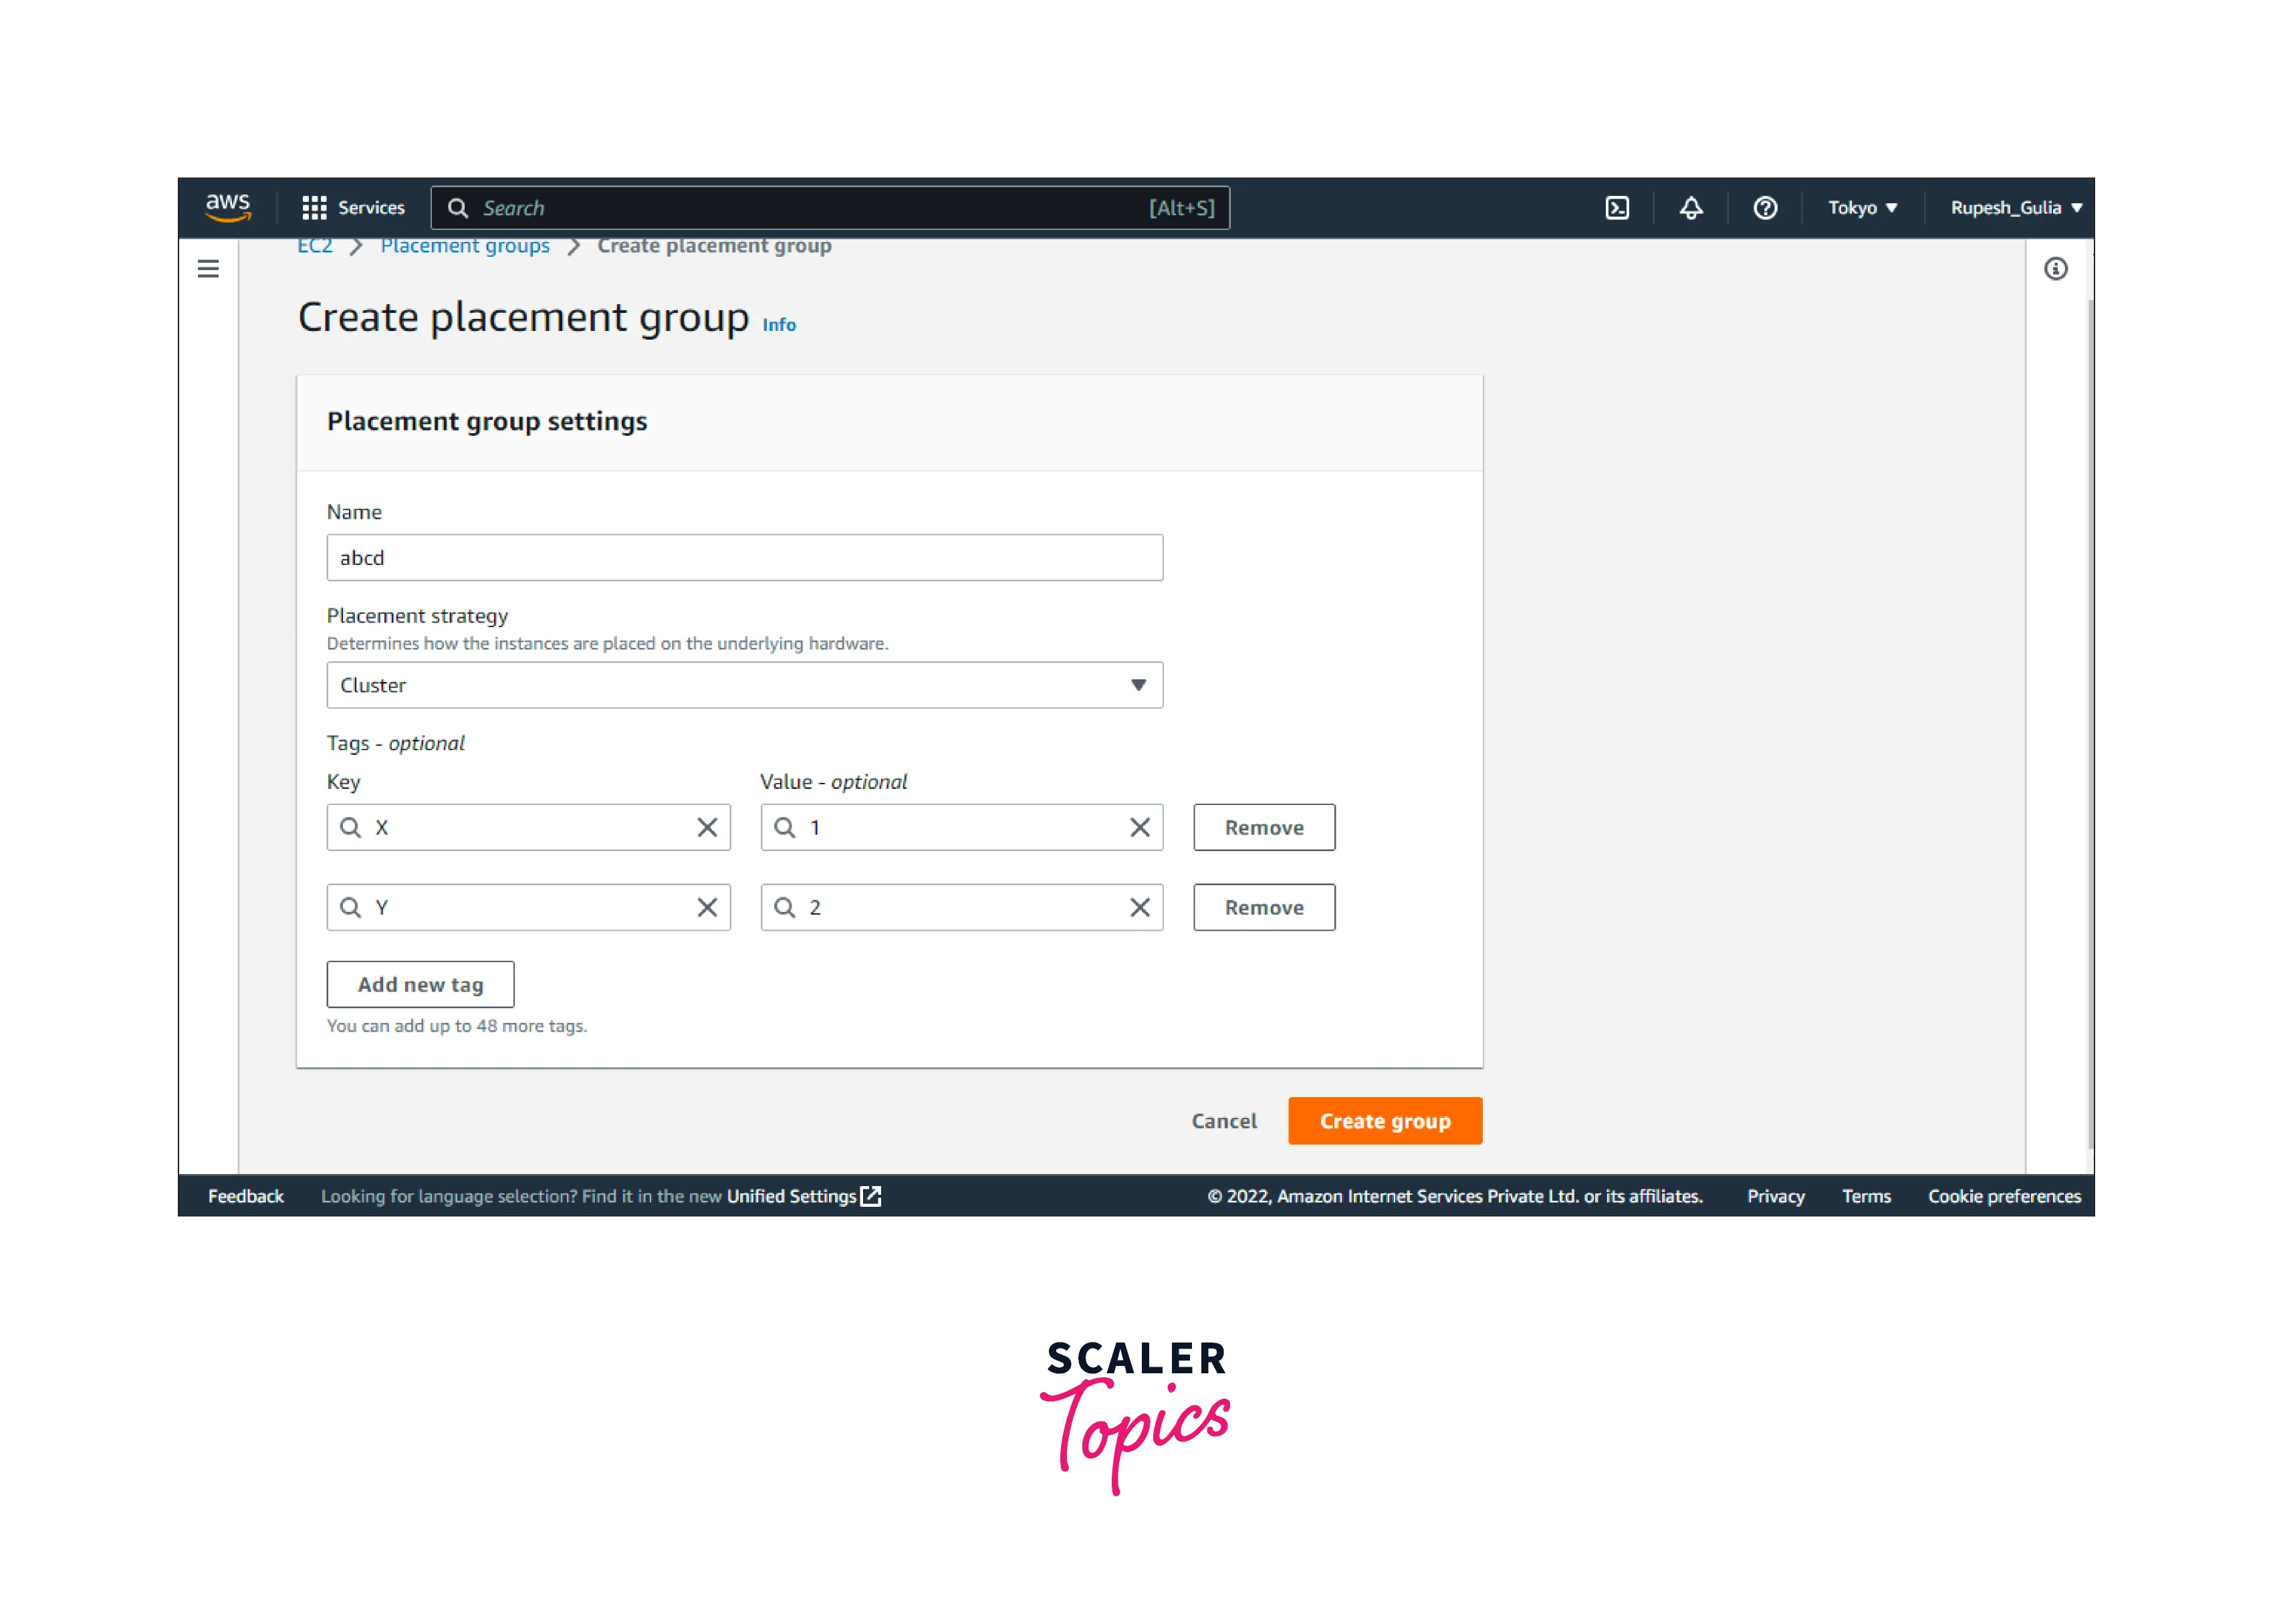Expand the Rupesh_Gulia account menu
Screen dimensions: 2273x1624
click(x=2015, y=208)
